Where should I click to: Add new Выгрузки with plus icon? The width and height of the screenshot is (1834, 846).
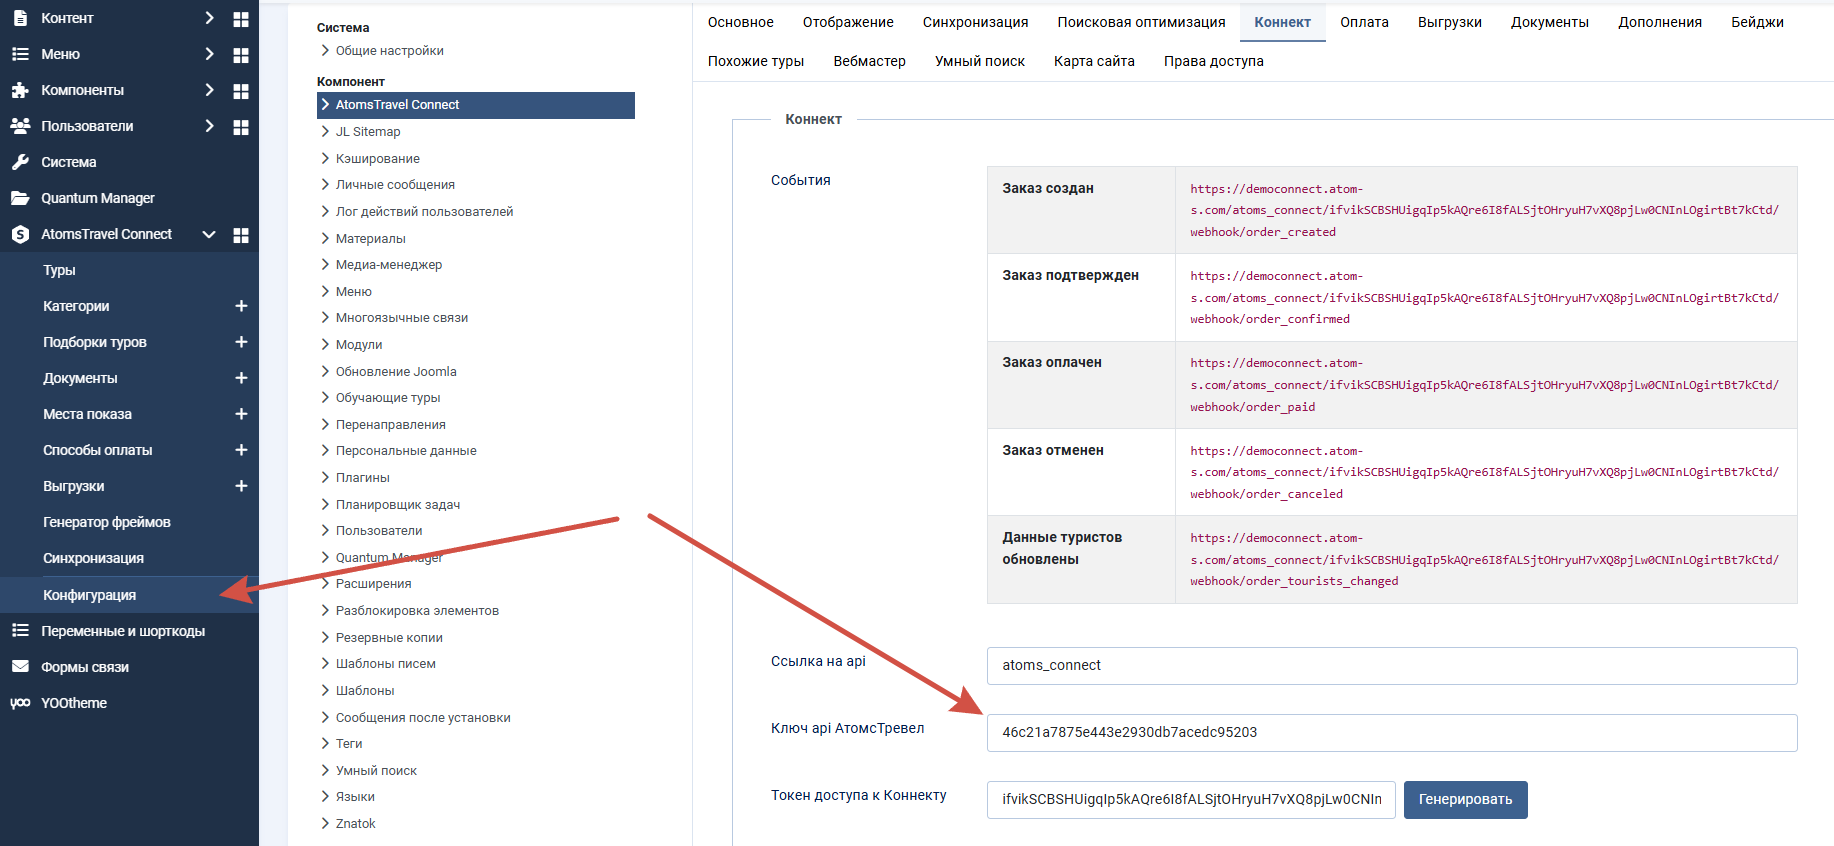pyautogui.click(x=241, y=486)
